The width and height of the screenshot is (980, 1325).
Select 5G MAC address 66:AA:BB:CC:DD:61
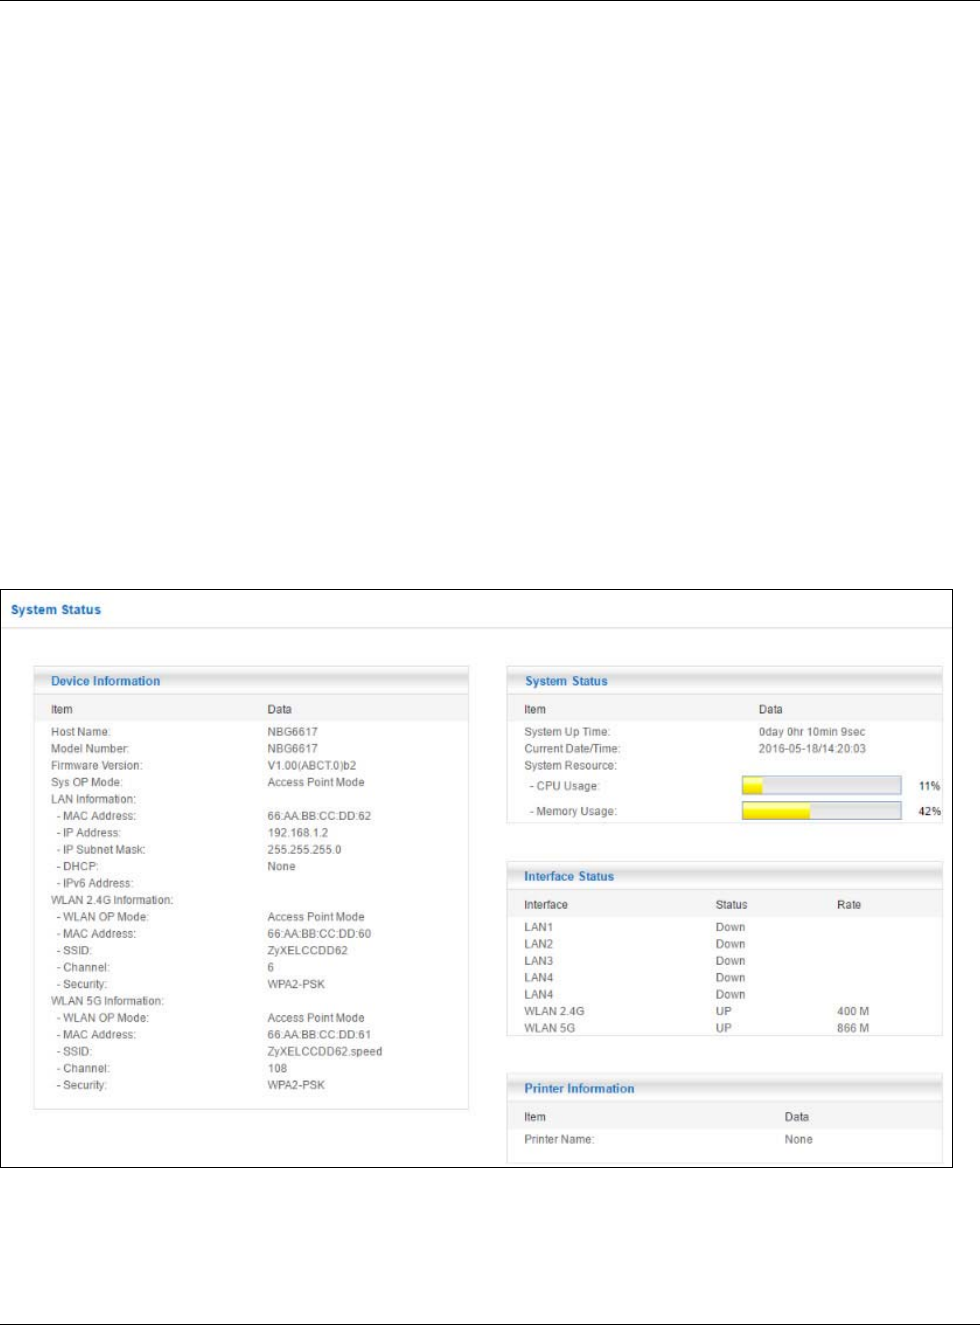319,1035
